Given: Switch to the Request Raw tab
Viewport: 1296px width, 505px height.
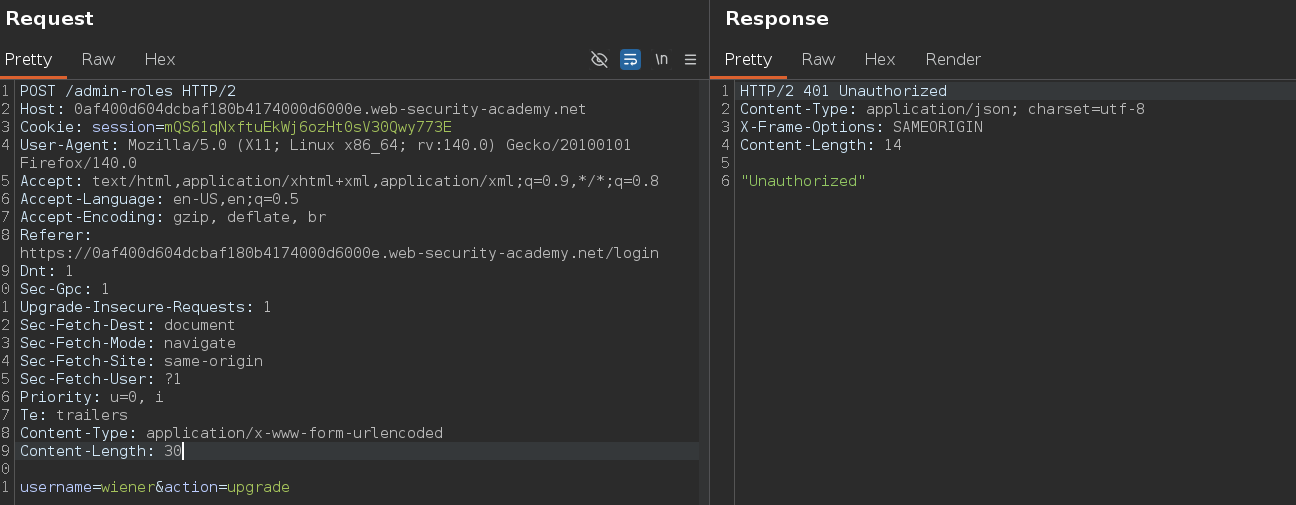Looking at the screenshot, I should point(99,59).
